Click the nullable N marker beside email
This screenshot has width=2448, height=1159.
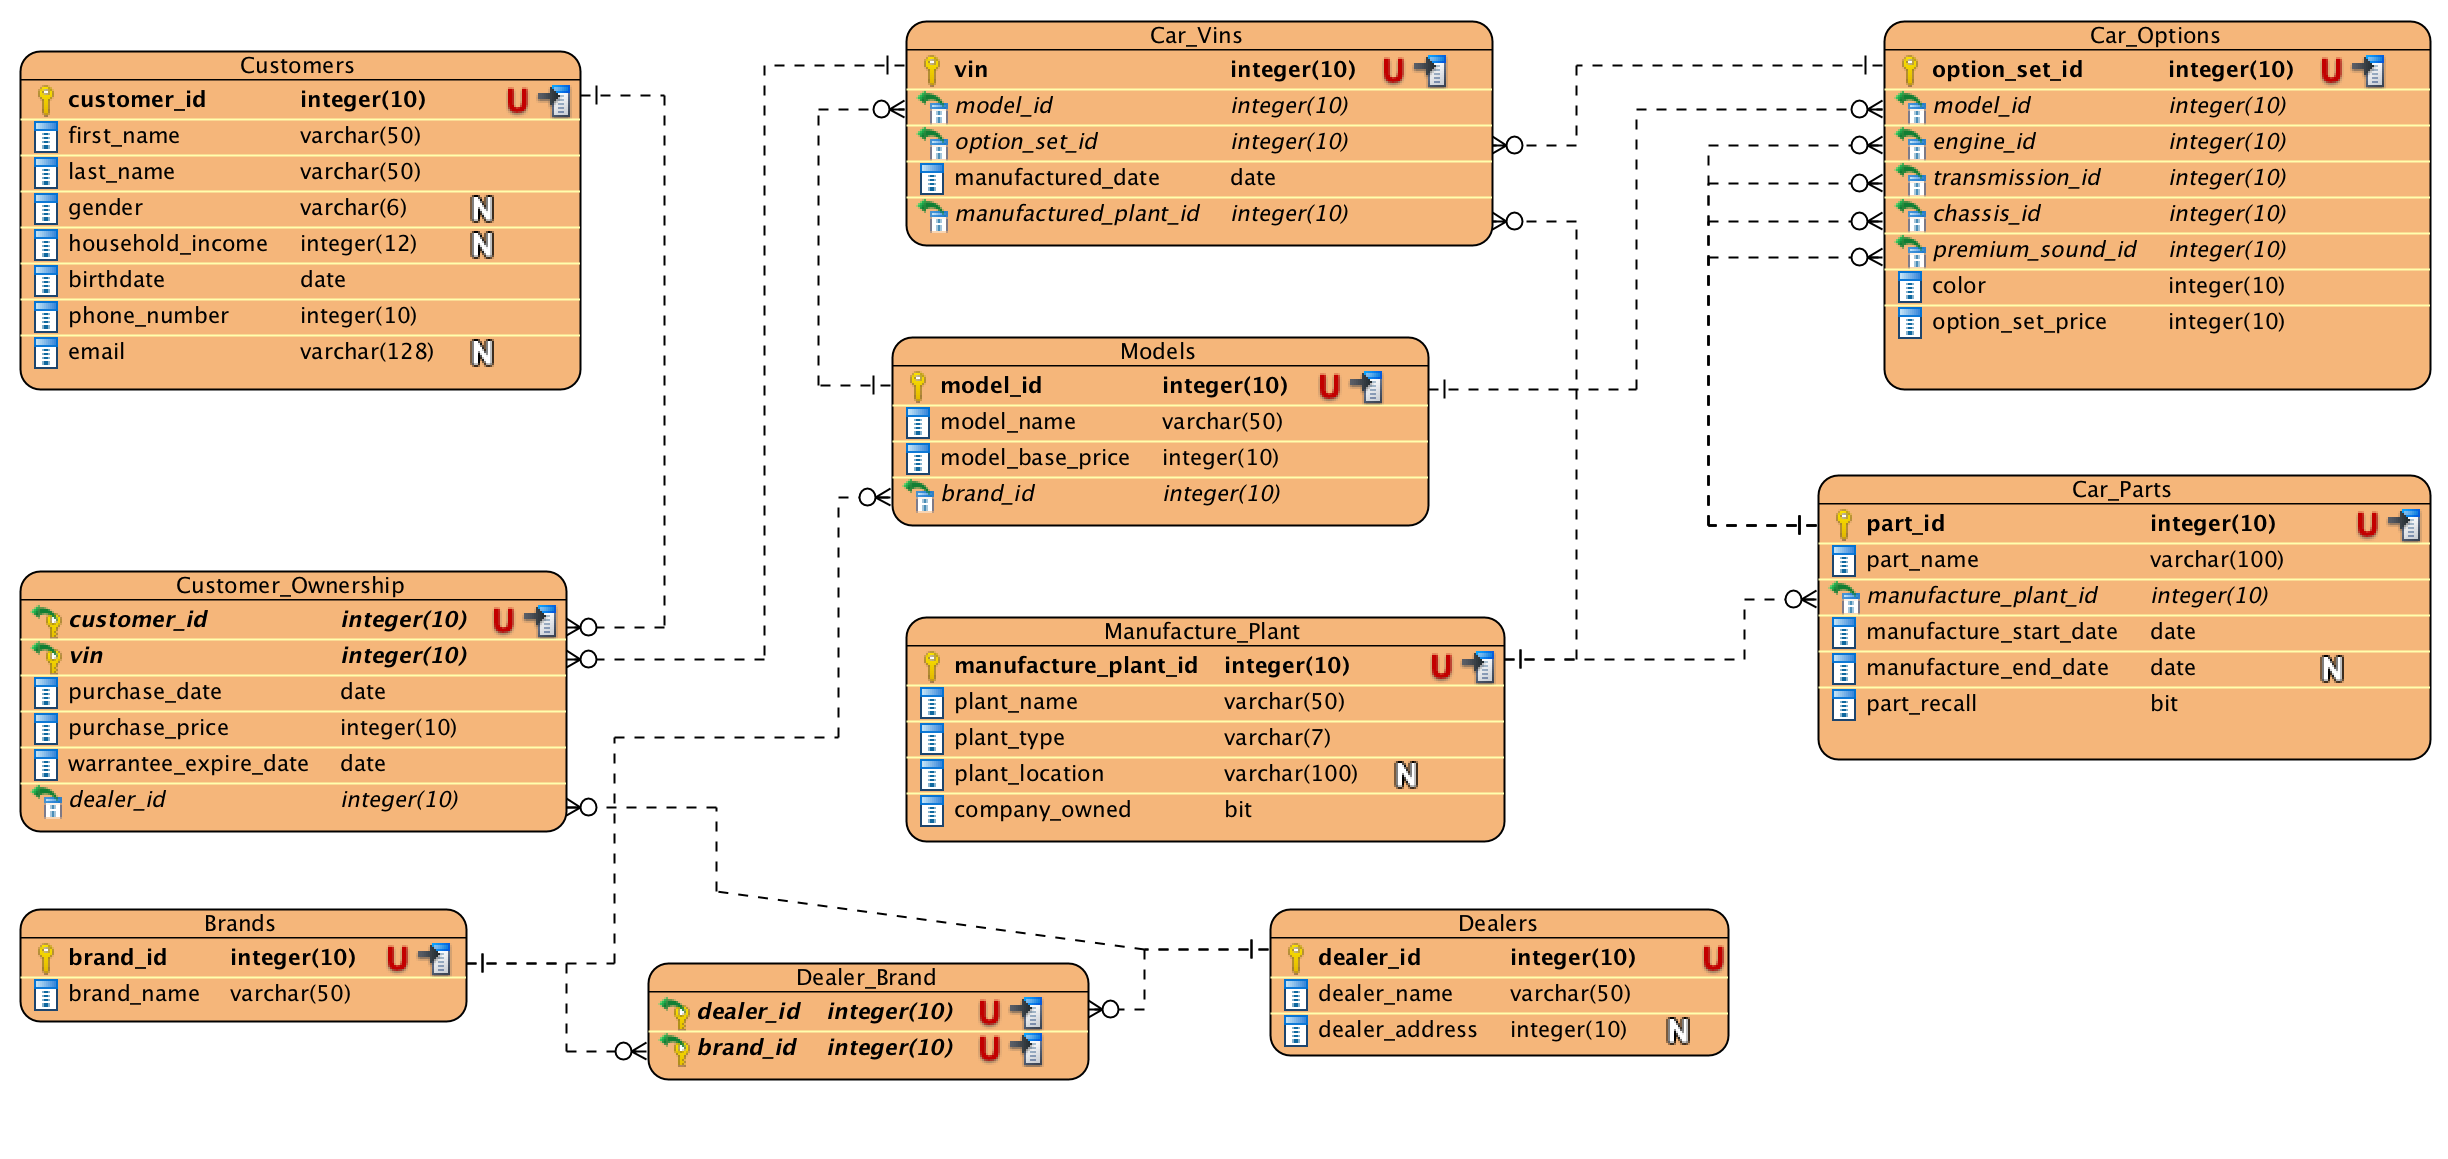click(482, 352)
